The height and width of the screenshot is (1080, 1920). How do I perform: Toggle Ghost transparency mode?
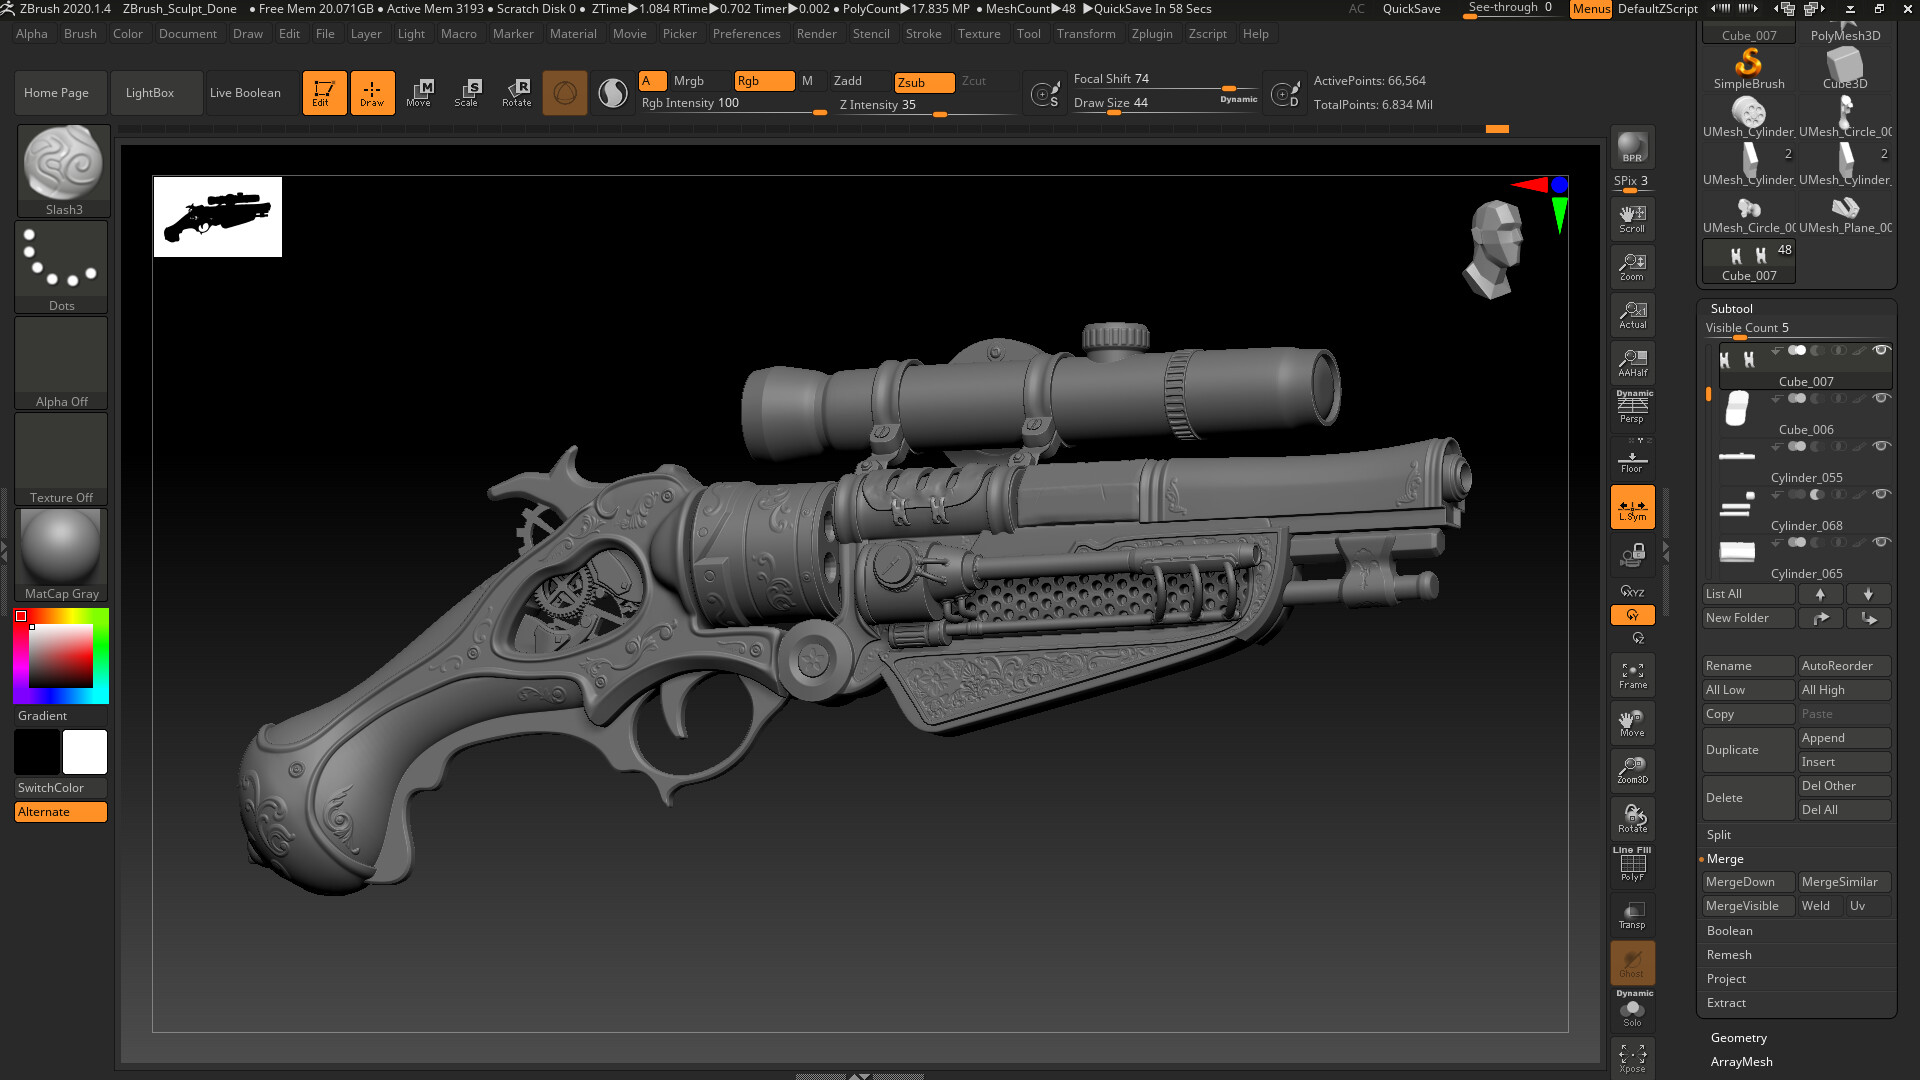click(1632, 963)
